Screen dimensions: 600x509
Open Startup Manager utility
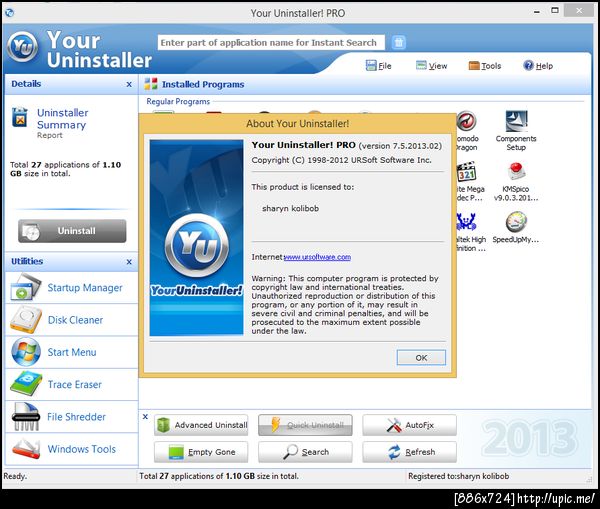pyautogui.click(x=72, y=287)
